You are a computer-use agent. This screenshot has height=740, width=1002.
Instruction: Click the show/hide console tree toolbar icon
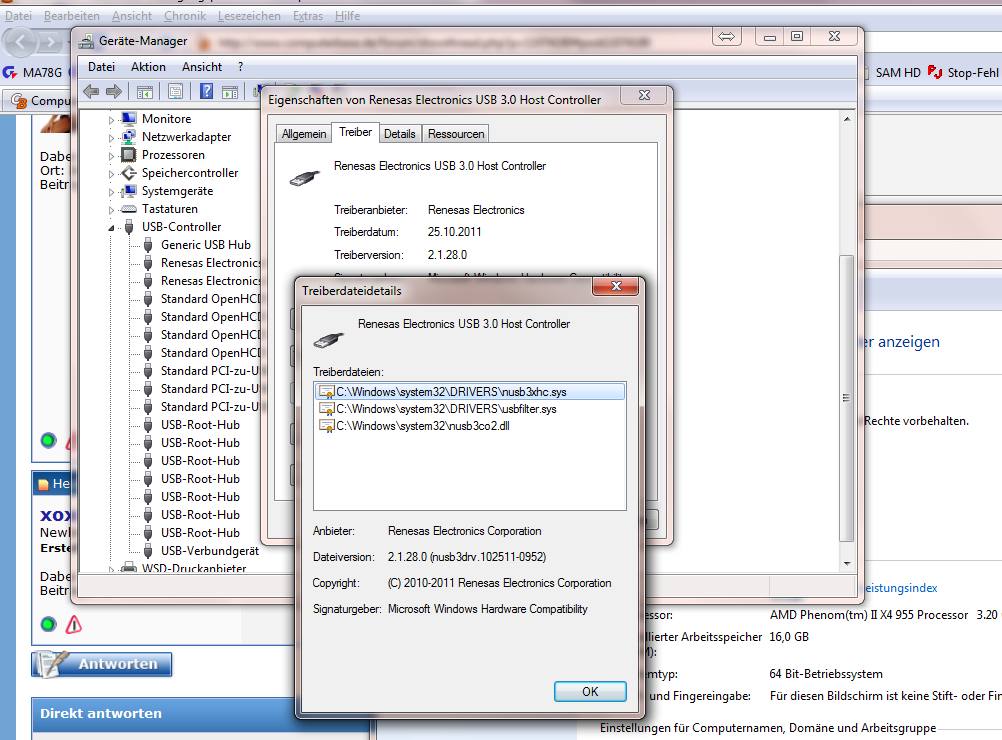point(145,92)
